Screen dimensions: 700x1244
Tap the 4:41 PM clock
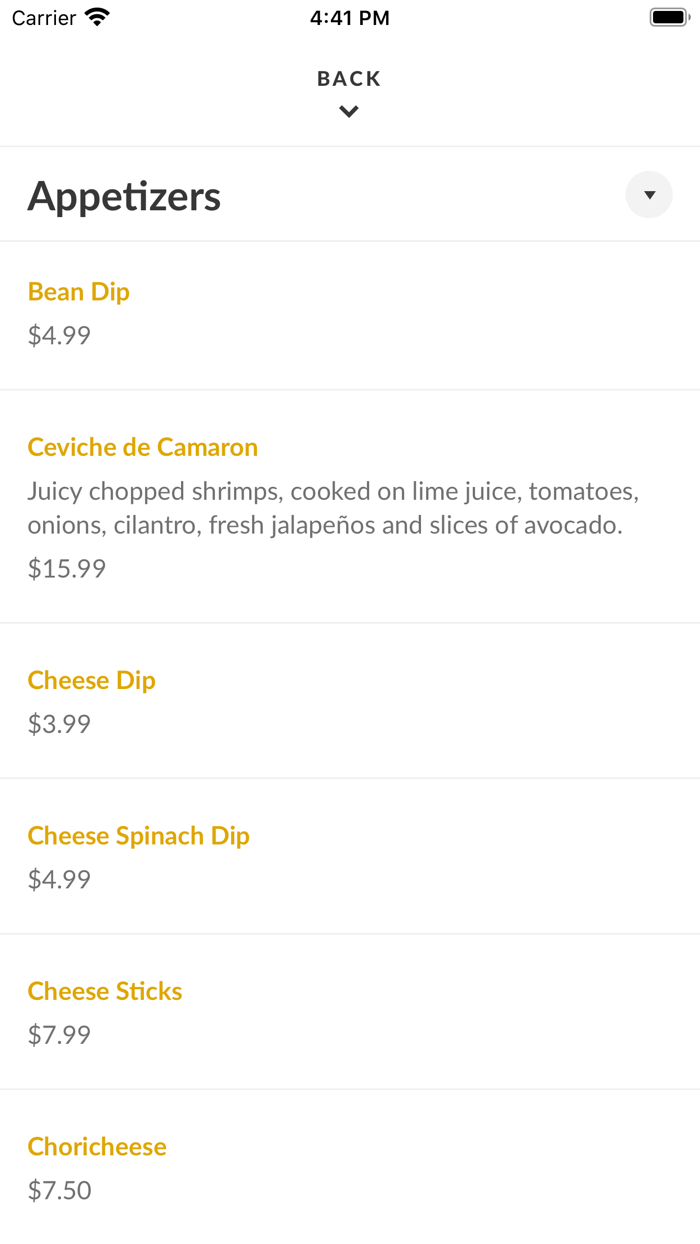[x=349, y=18]
